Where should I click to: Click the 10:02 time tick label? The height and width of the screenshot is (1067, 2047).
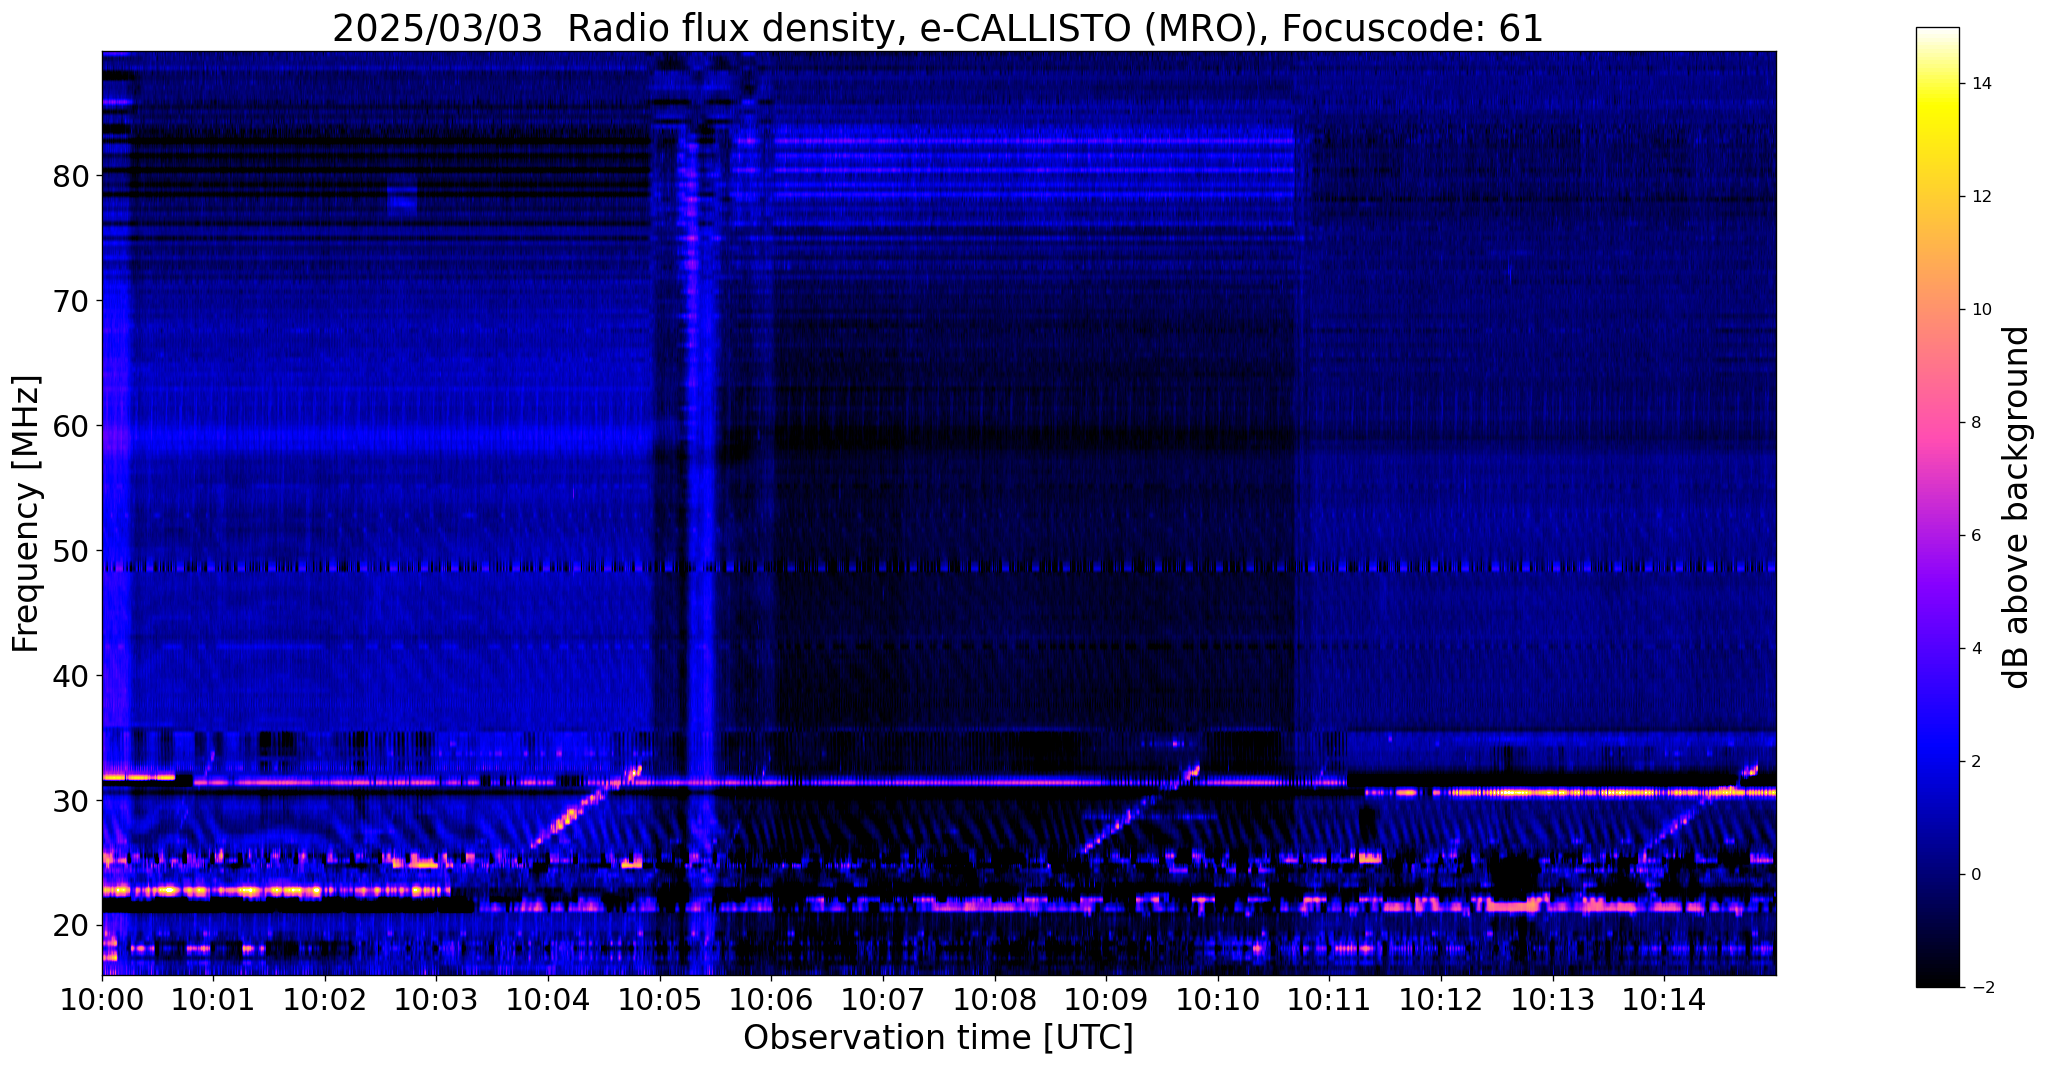click(326, 1000)
